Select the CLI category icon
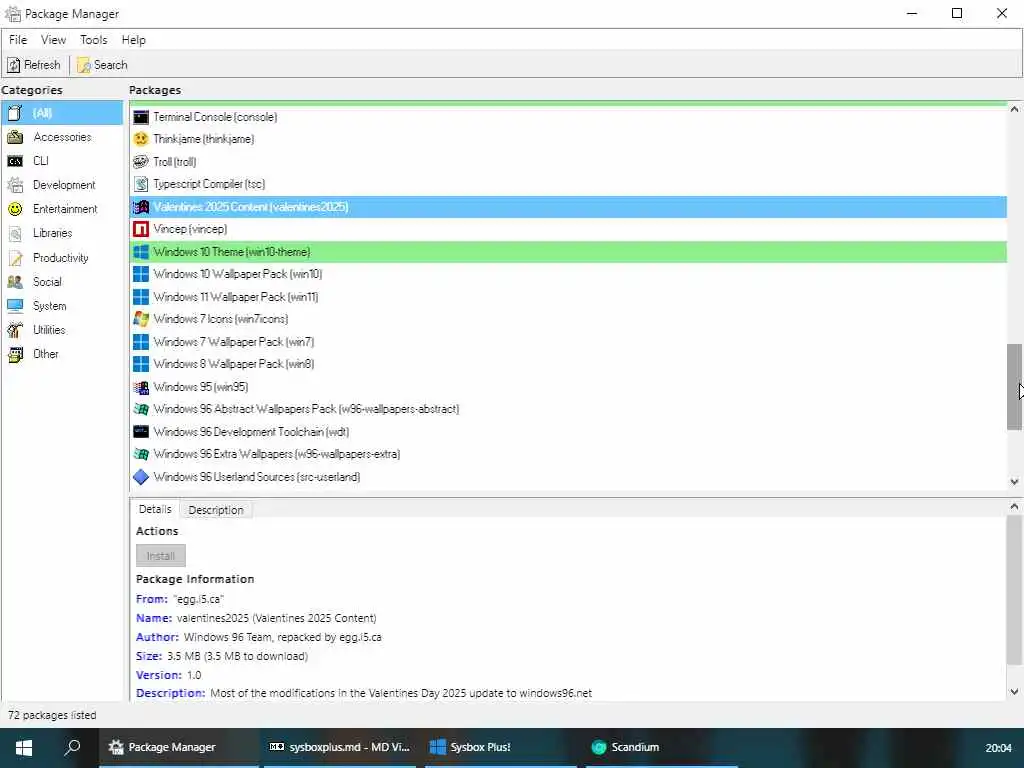 pos(15,161)
